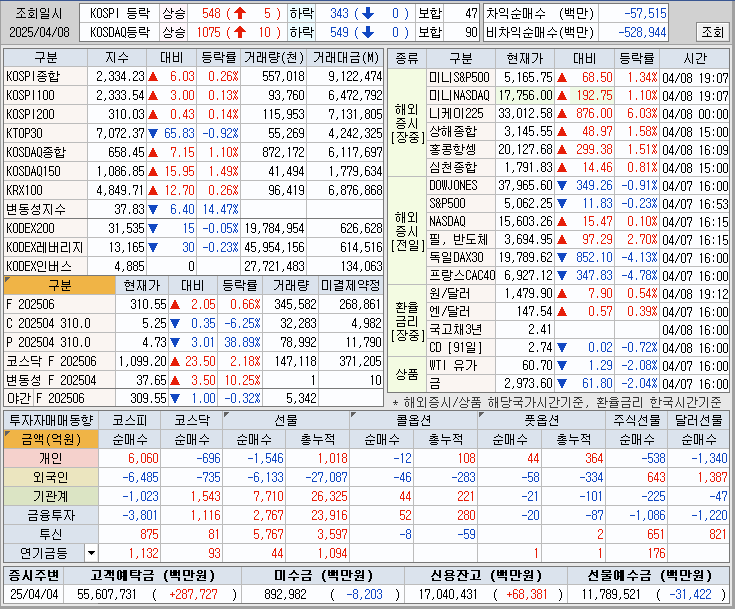
Task: Select the KOSDAQ종합 row label
Action: pyautogui.click(x=45, y=152)
